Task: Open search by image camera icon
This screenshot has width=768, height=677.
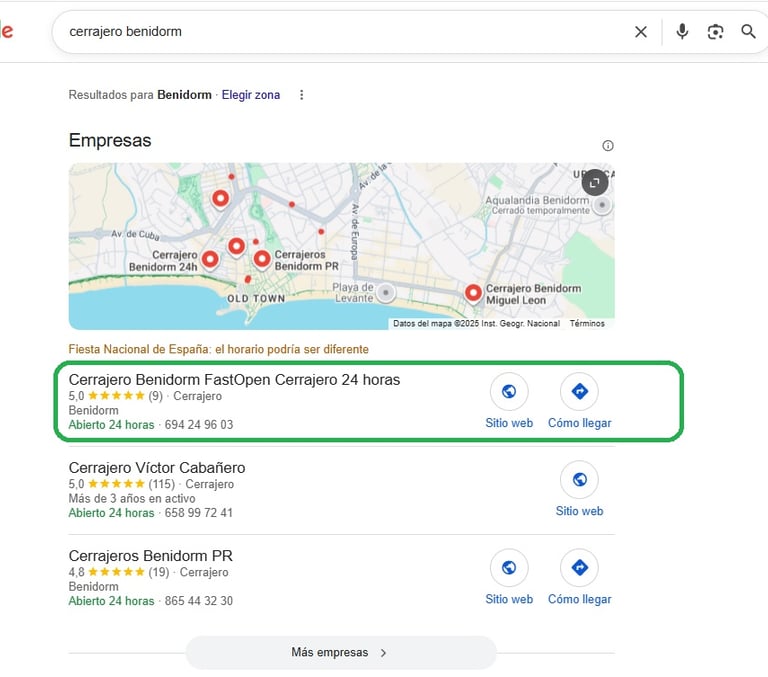Action: click(x=716, y=32)
